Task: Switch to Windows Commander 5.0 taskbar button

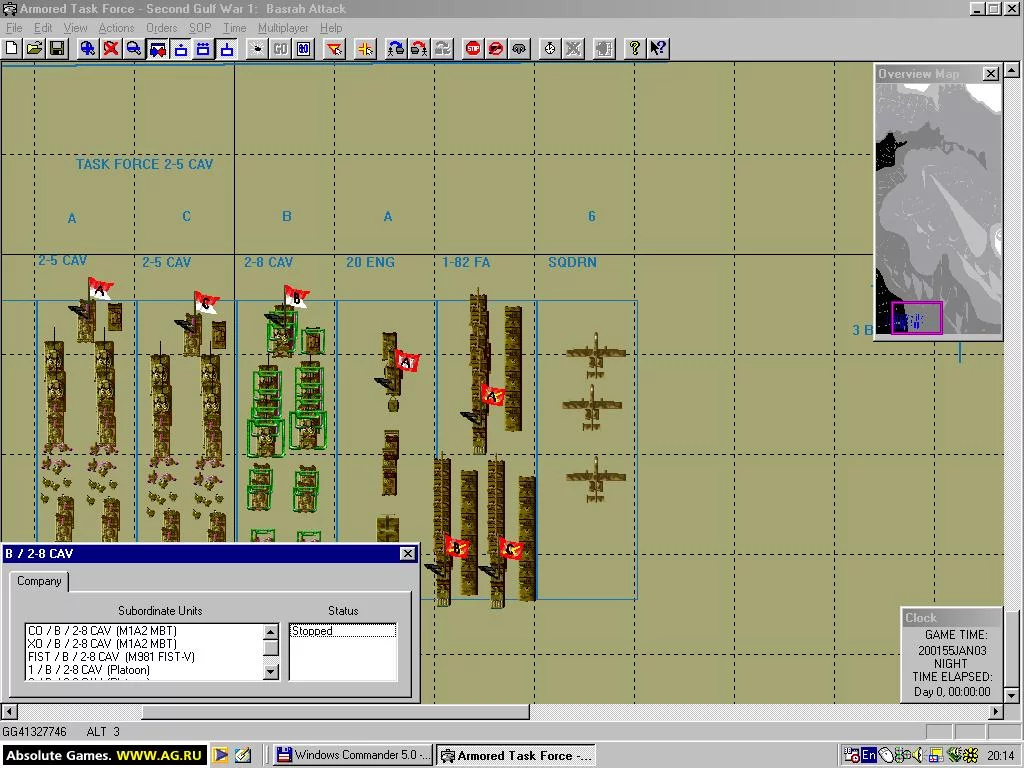Action: (x=353, y=755)
